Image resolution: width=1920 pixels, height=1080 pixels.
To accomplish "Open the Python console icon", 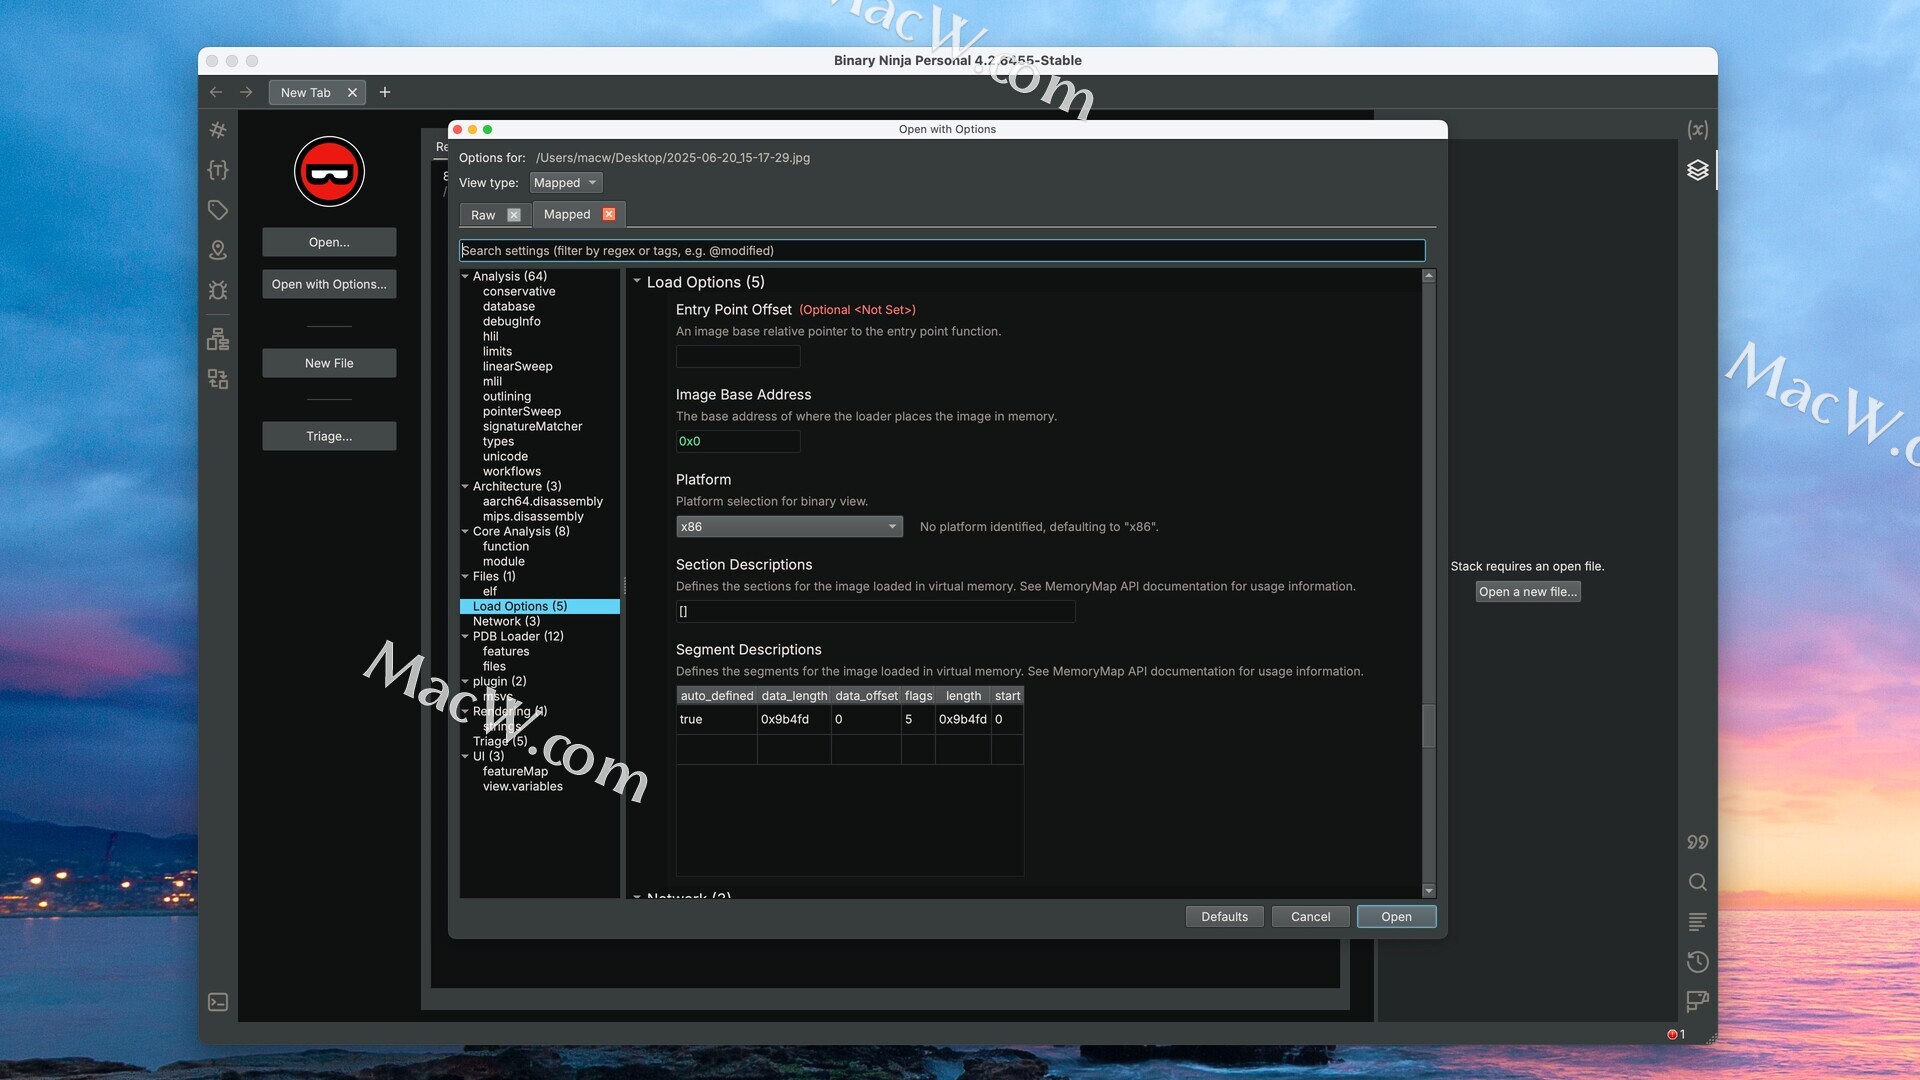I will point(218,1002).
